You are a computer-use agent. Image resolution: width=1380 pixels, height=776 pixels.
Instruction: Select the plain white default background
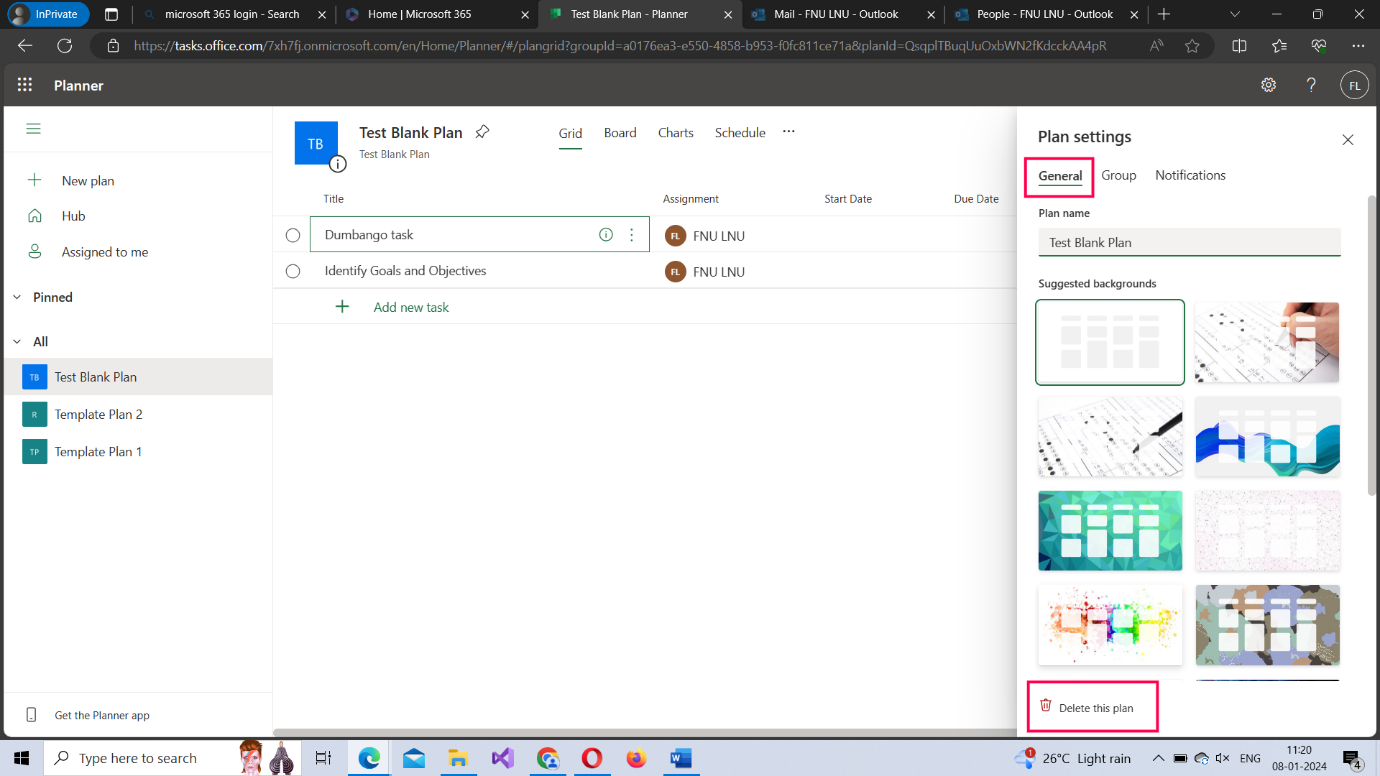click(x=1110, y=342)
